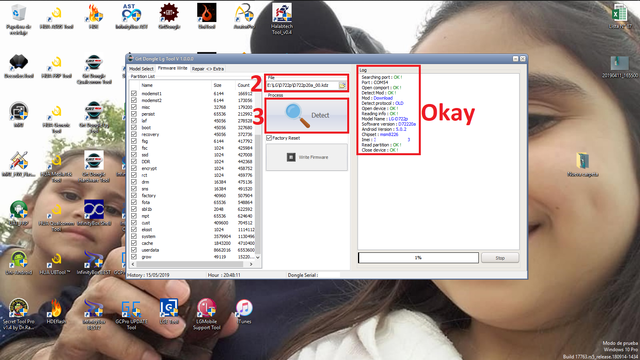Click the Dongle Serial field
This screenshot has width=640, height=360.
(313, 275)
